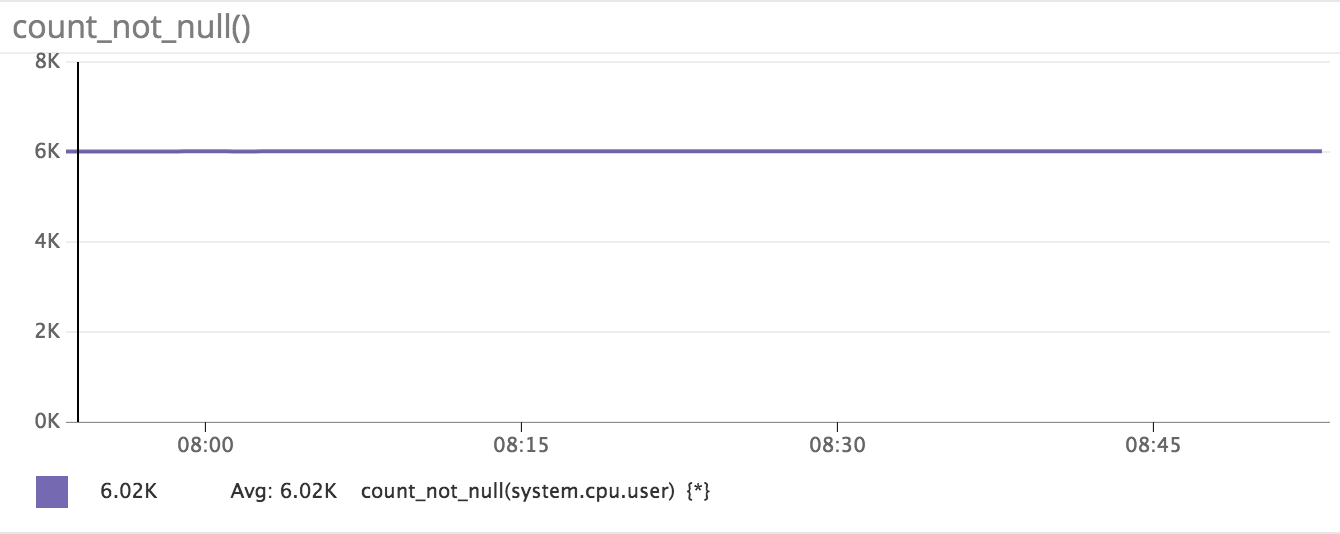Image resolution: width=1340 pixels, height=534 pixels.
Task: Select the 8K y-axis label
Action: 48,62
